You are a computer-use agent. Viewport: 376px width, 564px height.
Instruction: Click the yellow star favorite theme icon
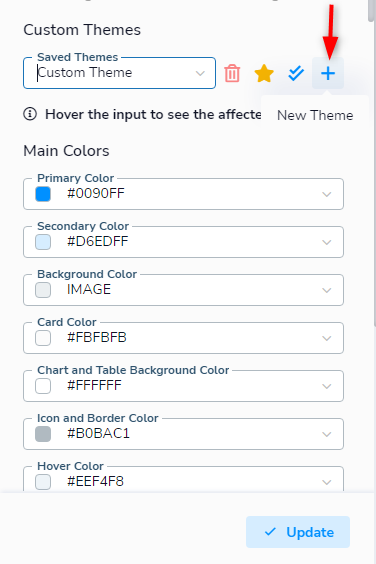coord(264,73)
